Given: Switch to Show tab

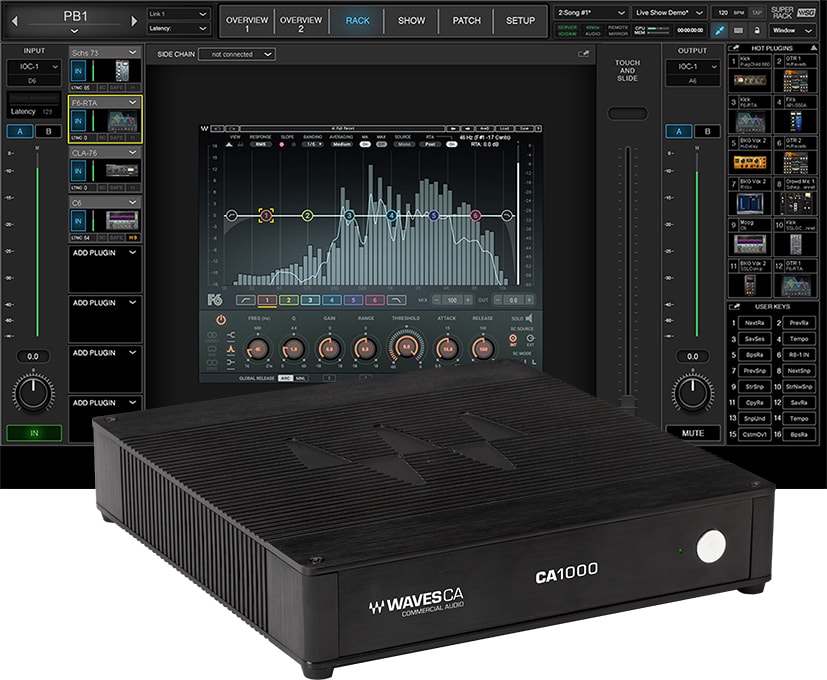Looking at the screenshot, I should pyautogui.click(x=411, y=21).
